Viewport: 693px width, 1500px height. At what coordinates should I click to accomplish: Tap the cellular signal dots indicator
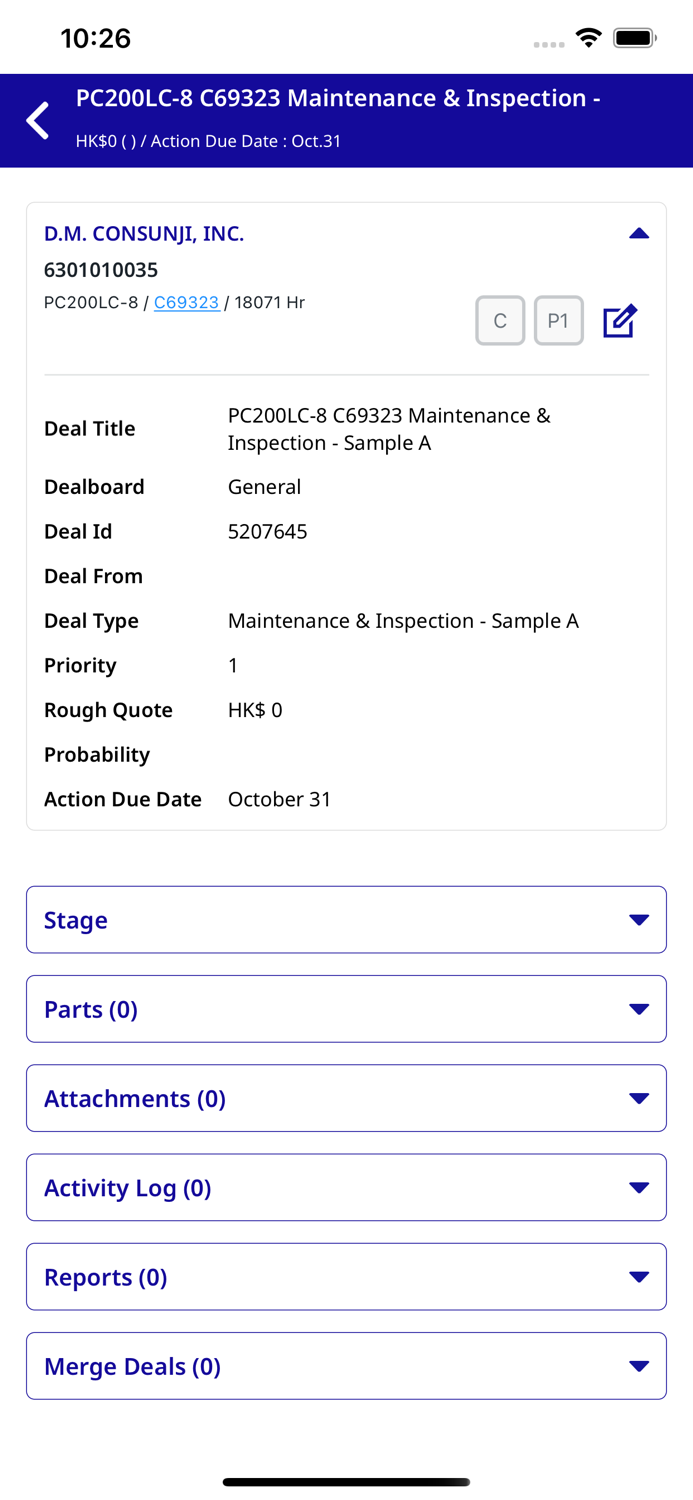coord(549,44)
